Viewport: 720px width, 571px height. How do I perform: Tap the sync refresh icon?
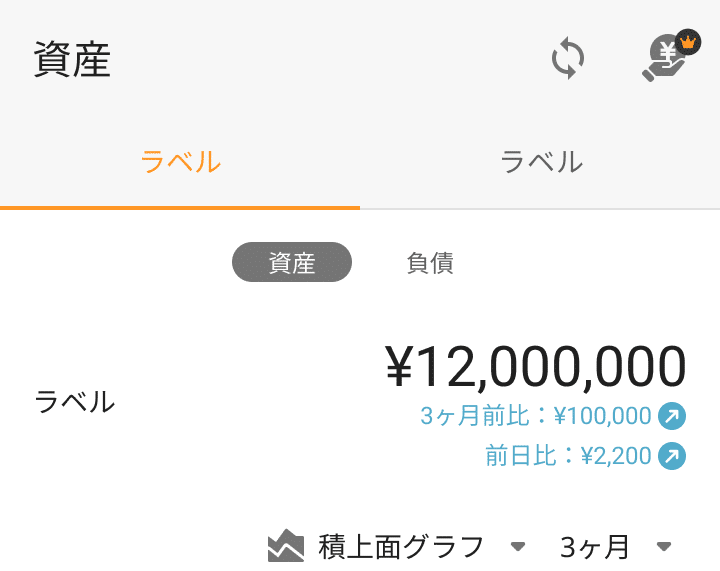(568, 59)
